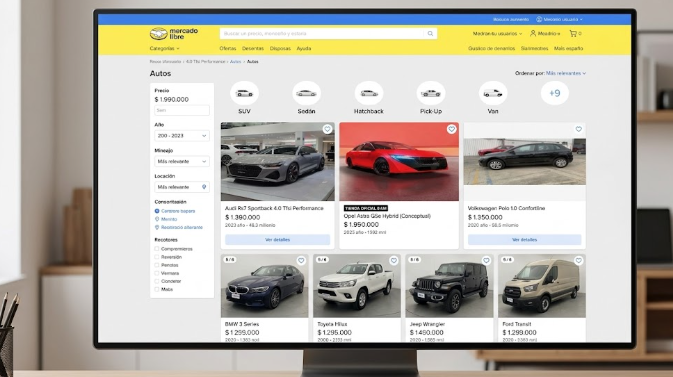
Task: Open the Mercado Libre logo home link
Action: pyautogui.click(x=174, y=33)
